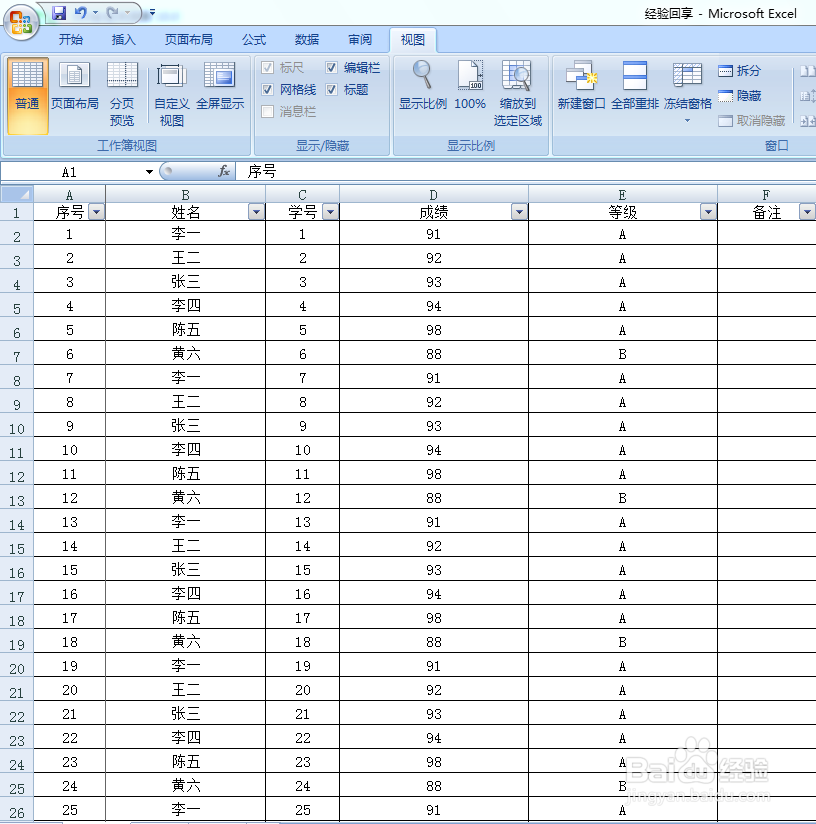Undo the last action
The height and width of the screenshot is (824, 816).
click(x=80, y=12)
